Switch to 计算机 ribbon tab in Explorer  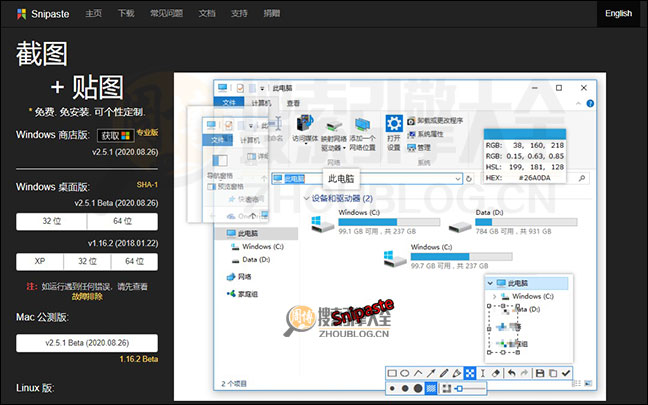[x=261, y=103]
